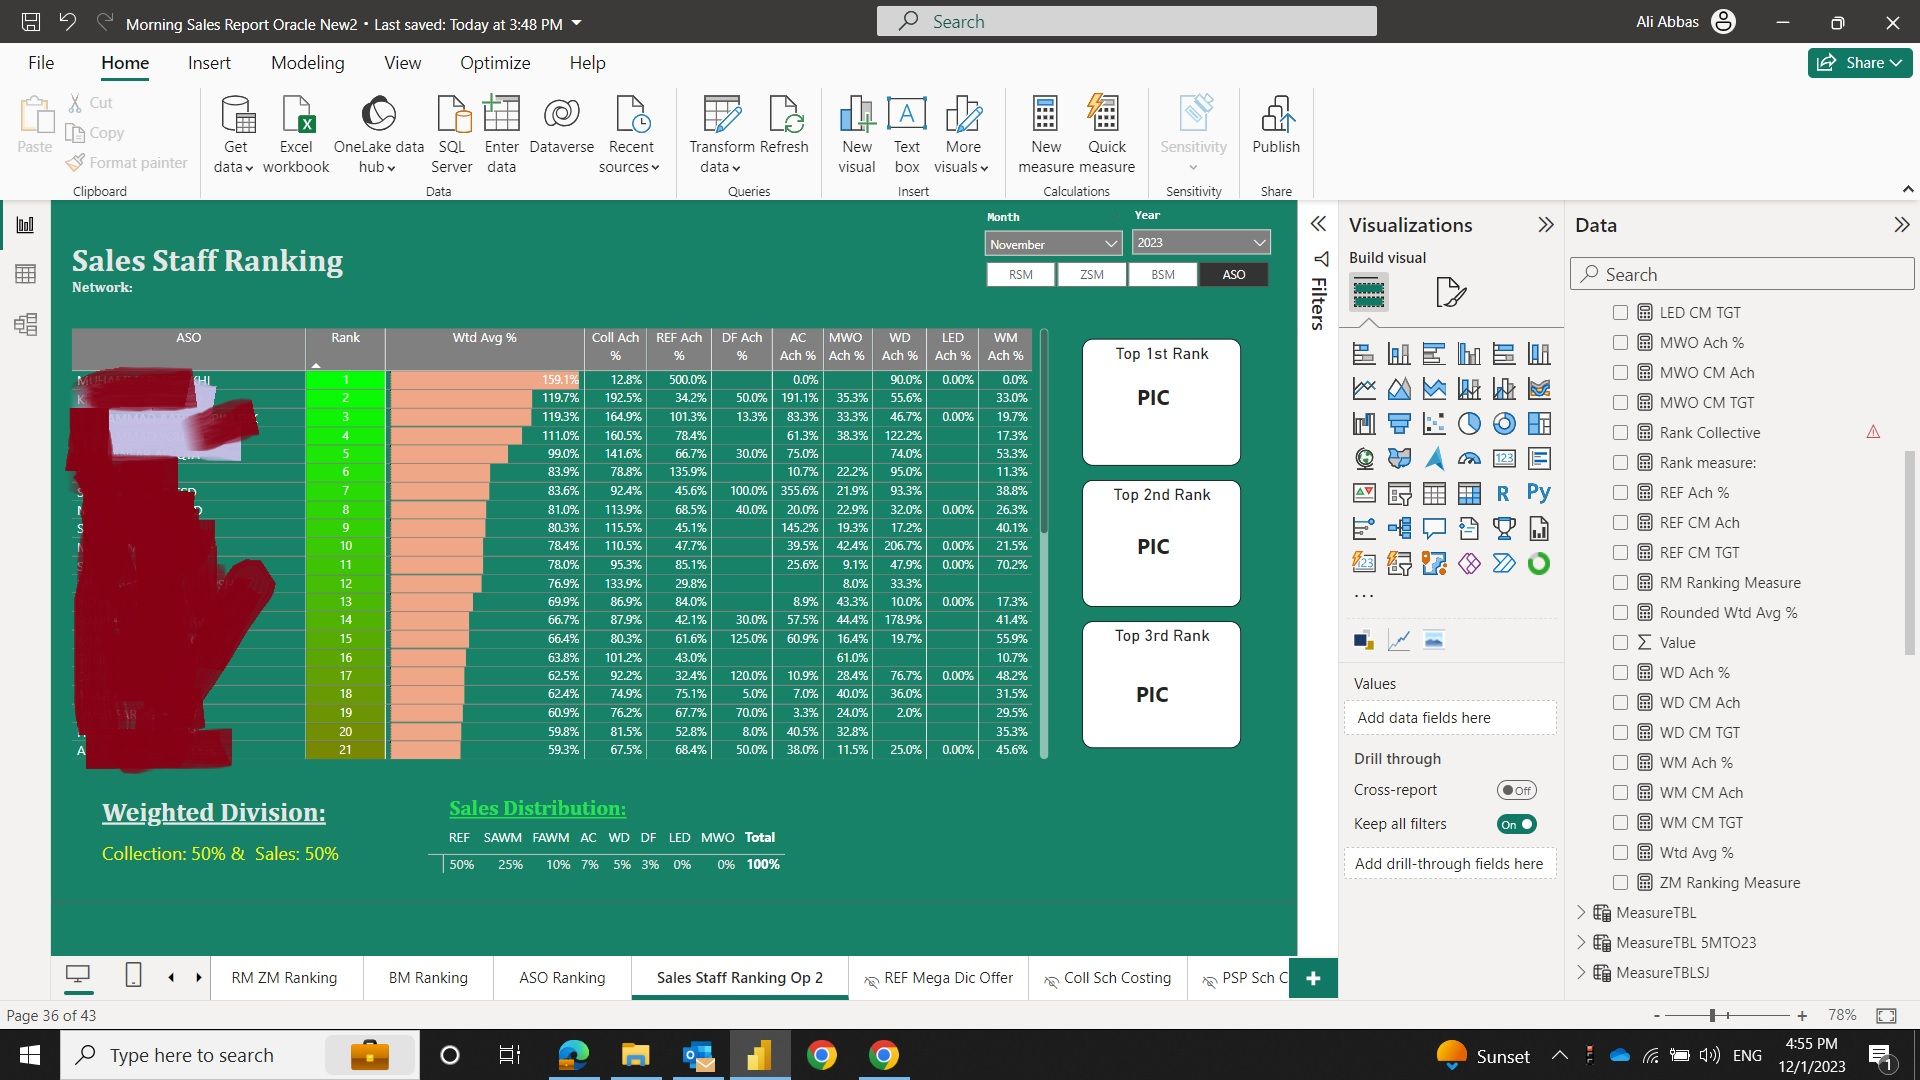1920x1080 pixels.
Task: Collapse the Visualizations pane
Action: click(1546, 225)
